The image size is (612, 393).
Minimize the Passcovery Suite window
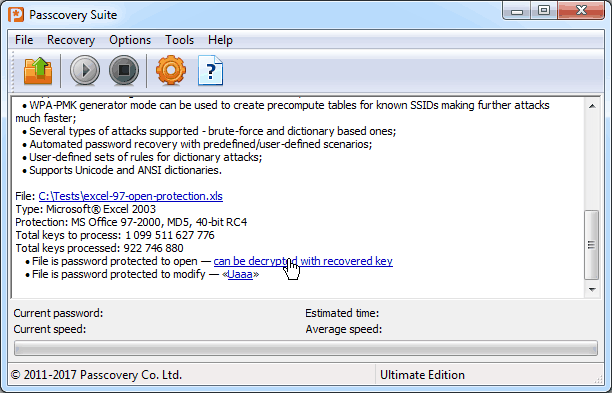[516, 11]
